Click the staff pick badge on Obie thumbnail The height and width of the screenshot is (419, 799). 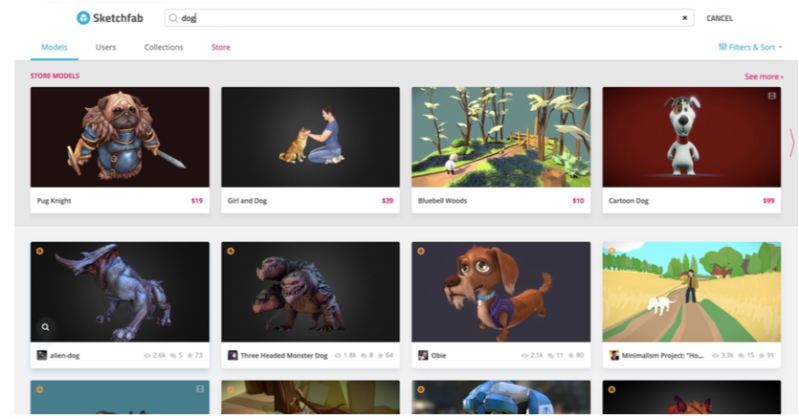click(x=419, y=251)
